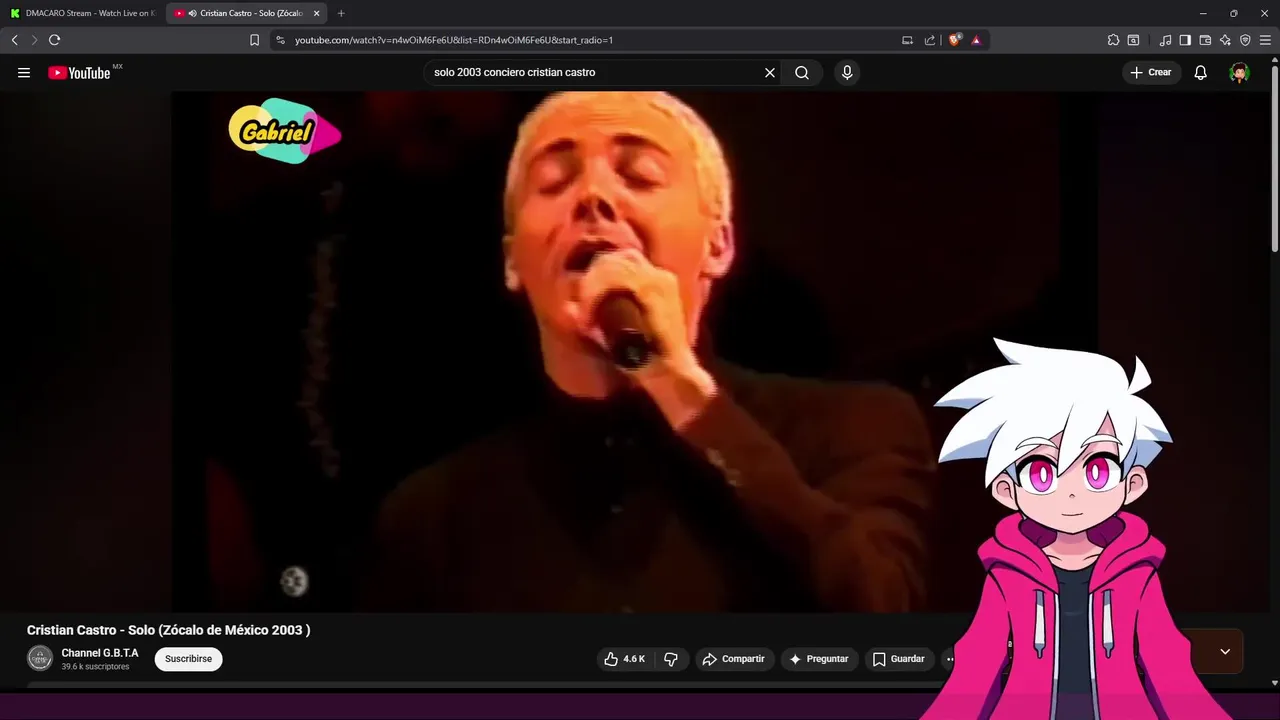Open the Brave Wallet icon
This screenshot has height=720, width=1280.
(x=1205, y=40)
